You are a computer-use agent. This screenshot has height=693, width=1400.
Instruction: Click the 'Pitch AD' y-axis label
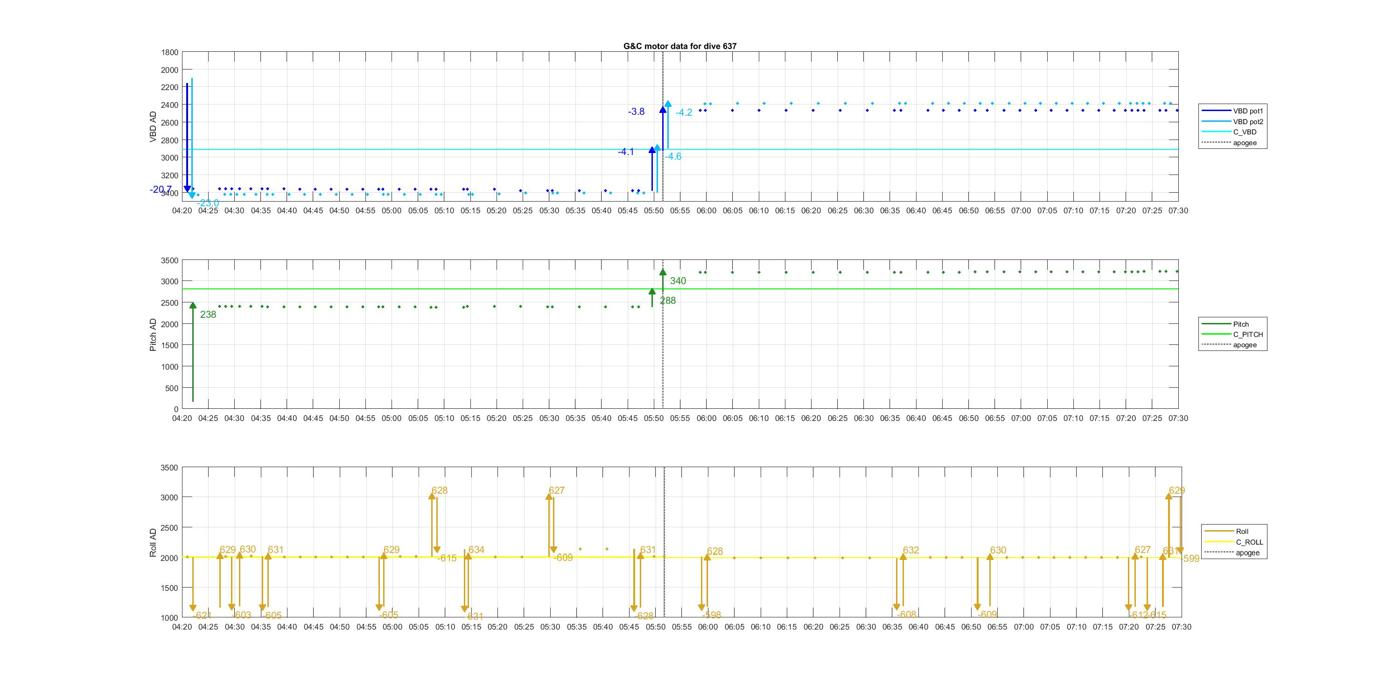(x=154, y=334)
